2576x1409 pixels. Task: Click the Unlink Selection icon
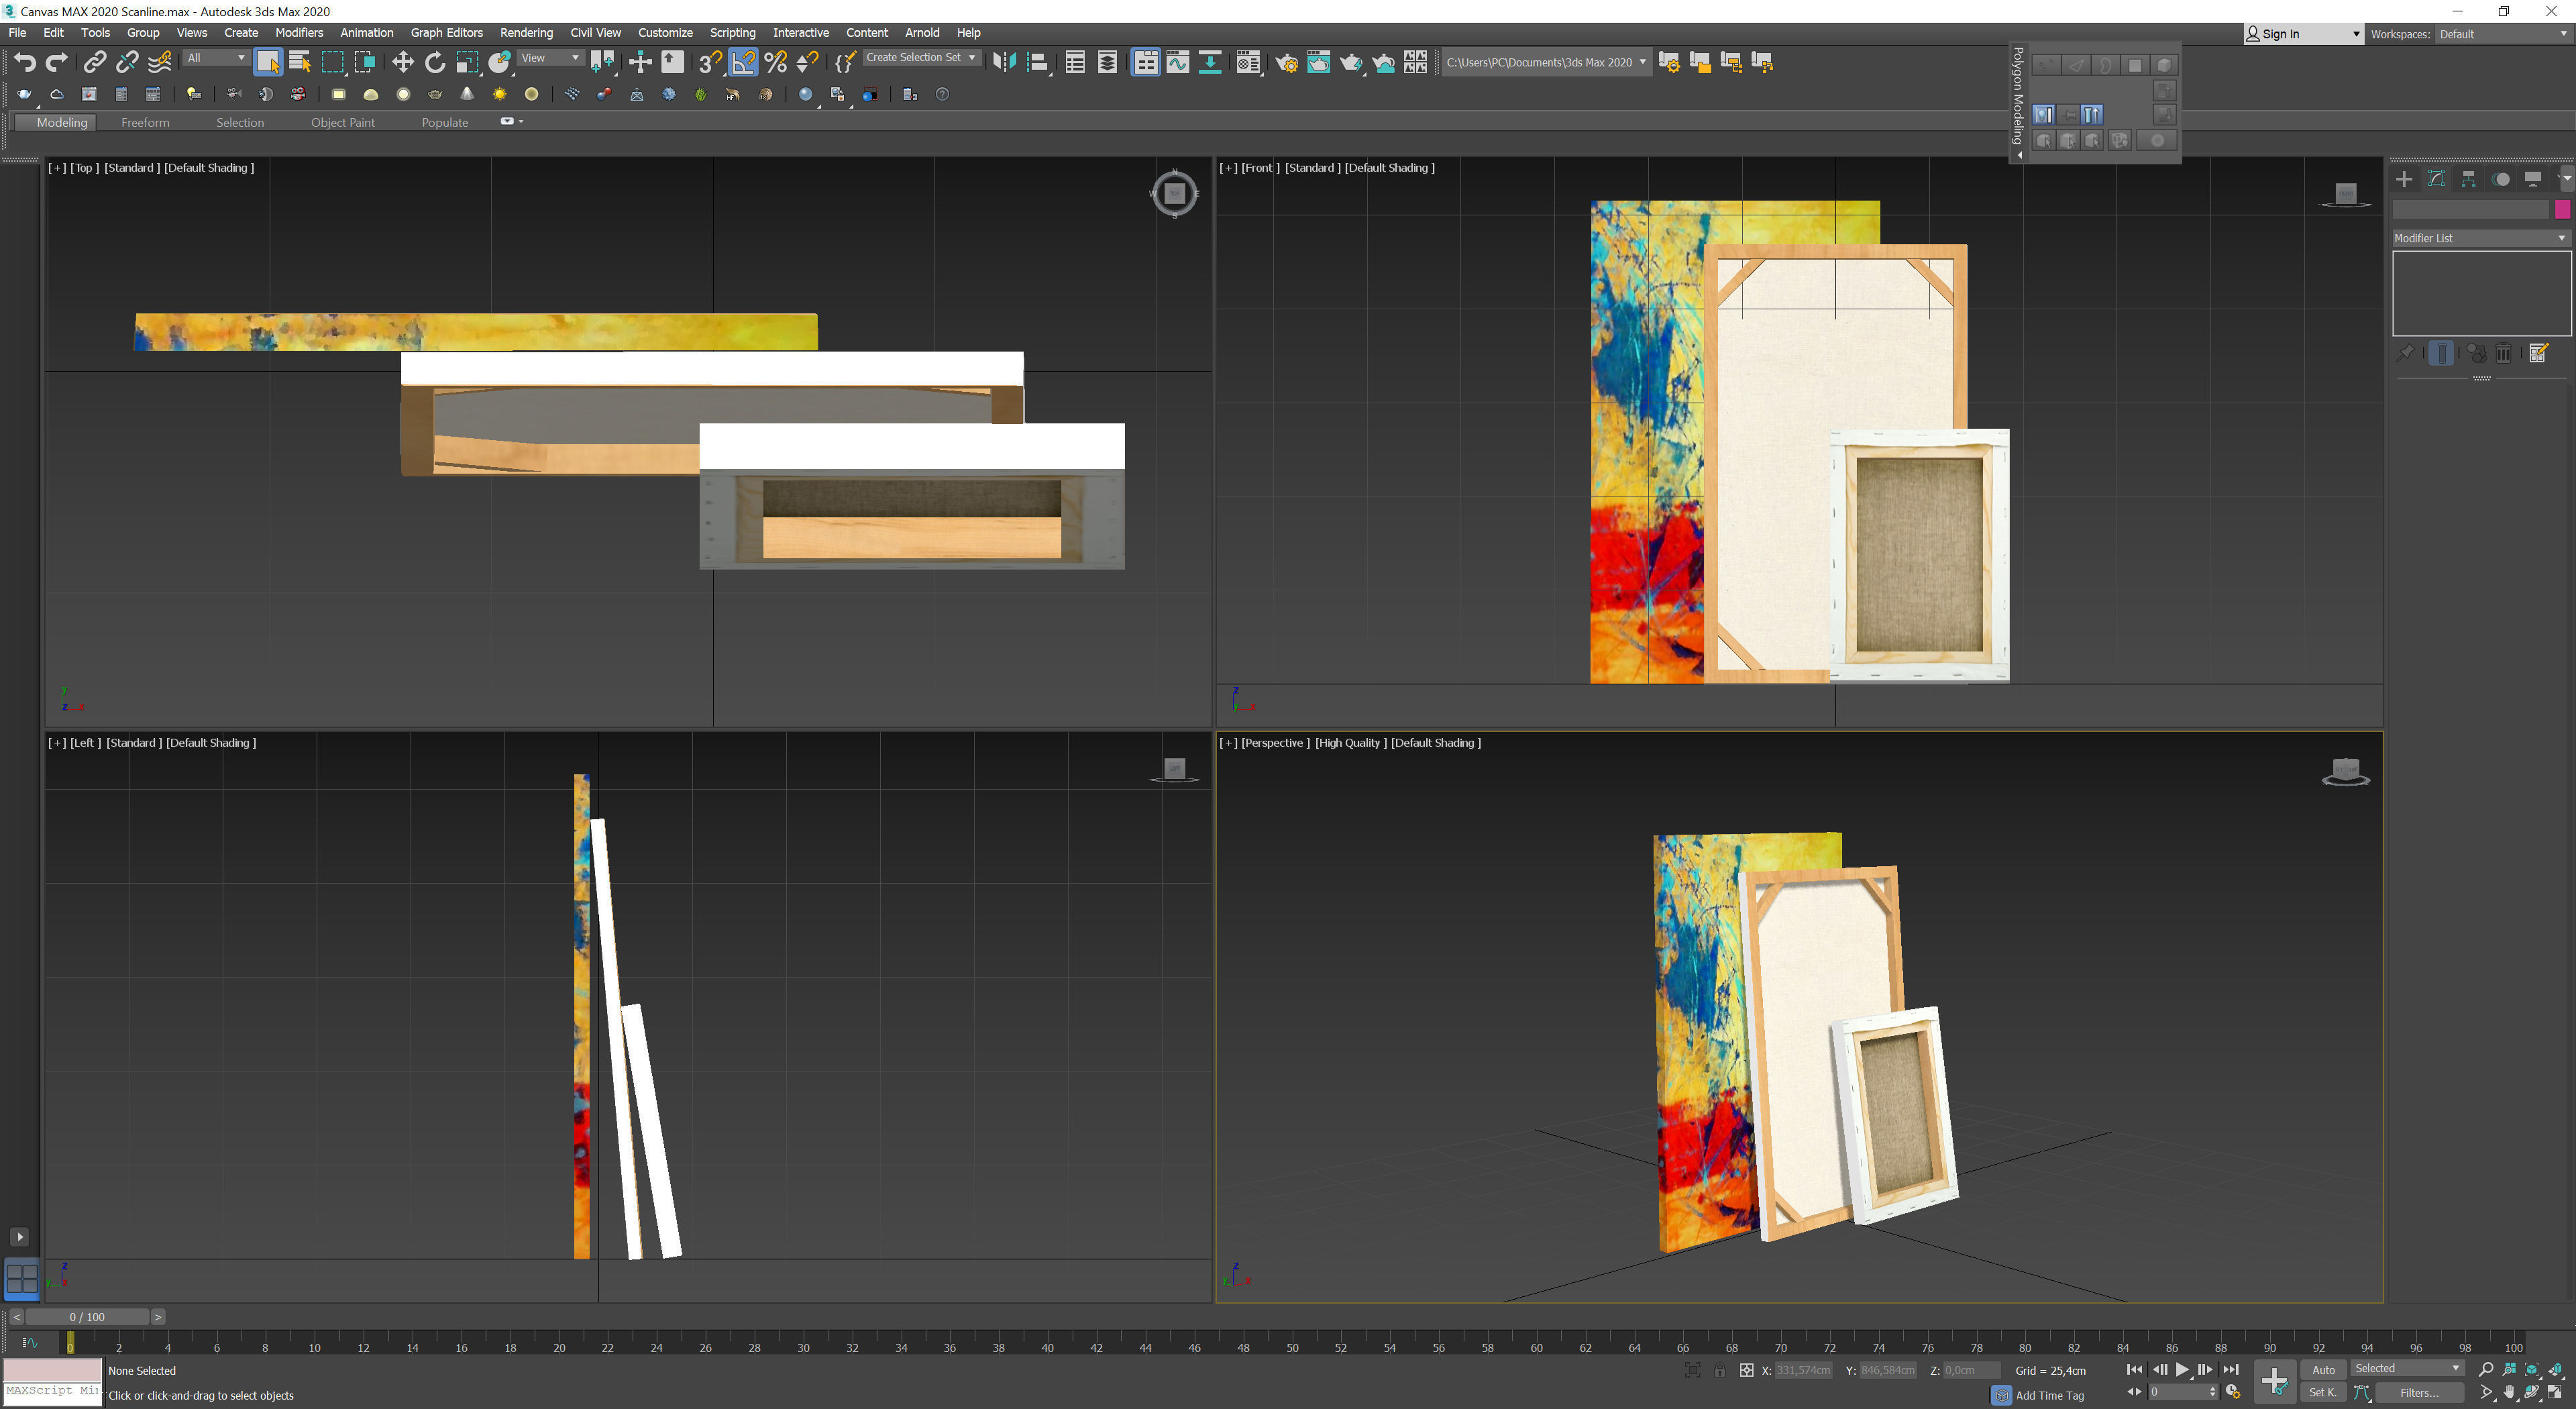[126, 62]
